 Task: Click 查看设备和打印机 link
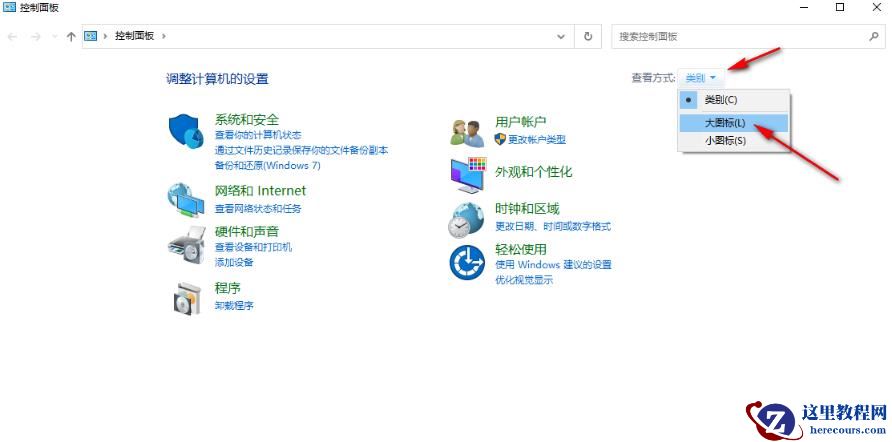(253, 247)
